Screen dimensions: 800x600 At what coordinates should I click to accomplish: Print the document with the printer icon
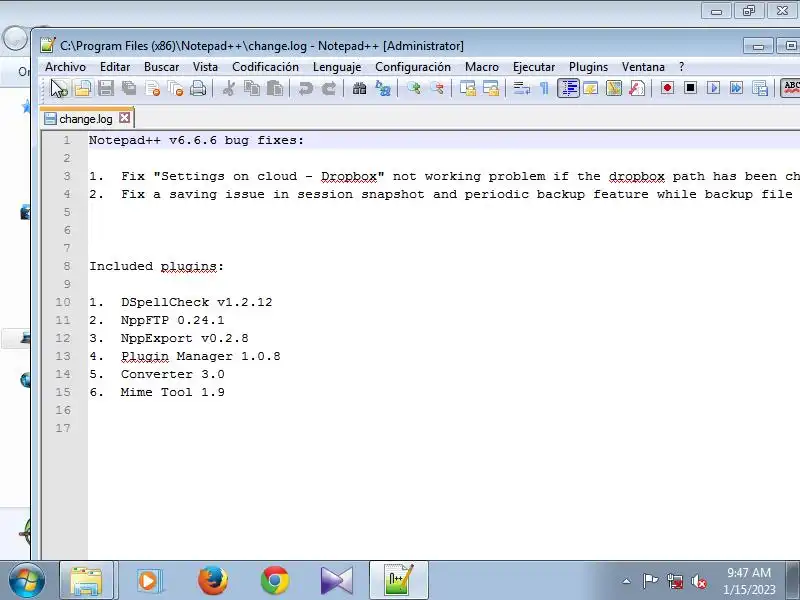tap(198, 88)
